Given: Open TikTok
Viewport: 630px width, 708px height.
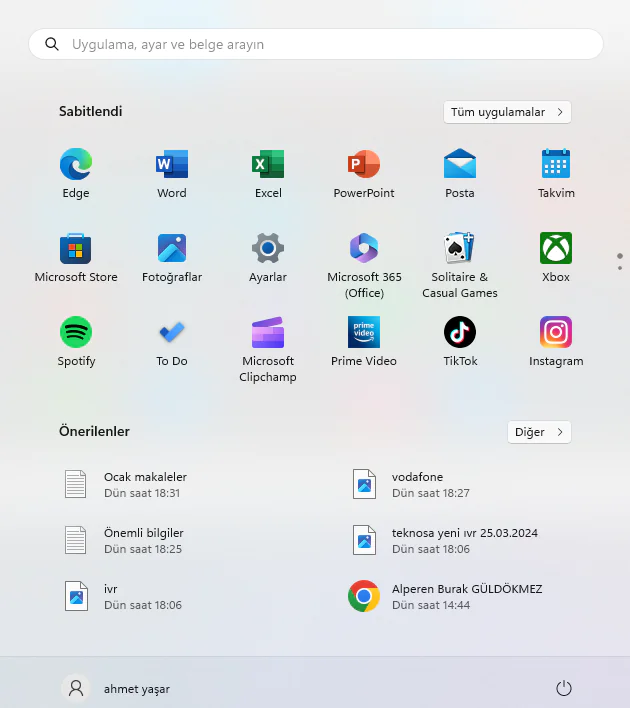Looking at the screenshot, I should (x=460, y=341).
